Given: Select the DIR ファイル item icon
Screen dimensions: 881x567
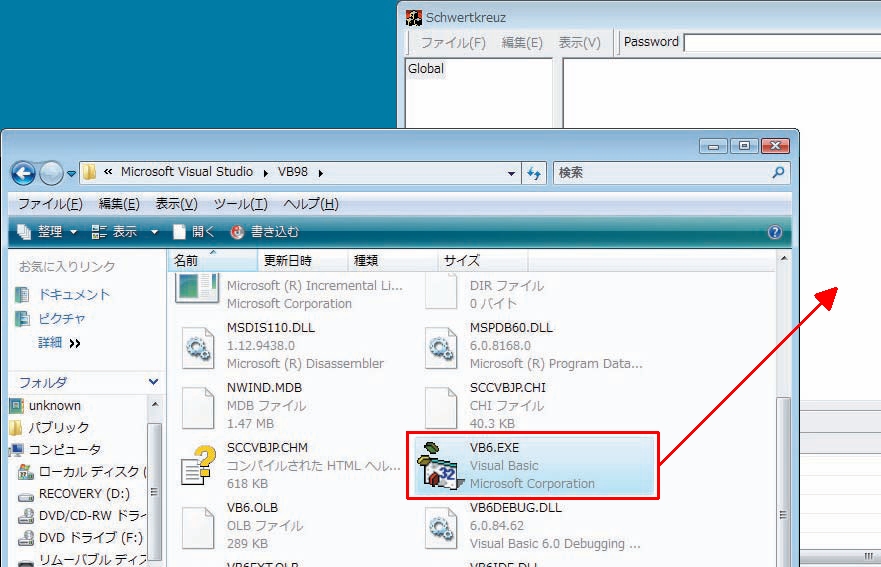Looking at the screenshot, I should point(441,291).
